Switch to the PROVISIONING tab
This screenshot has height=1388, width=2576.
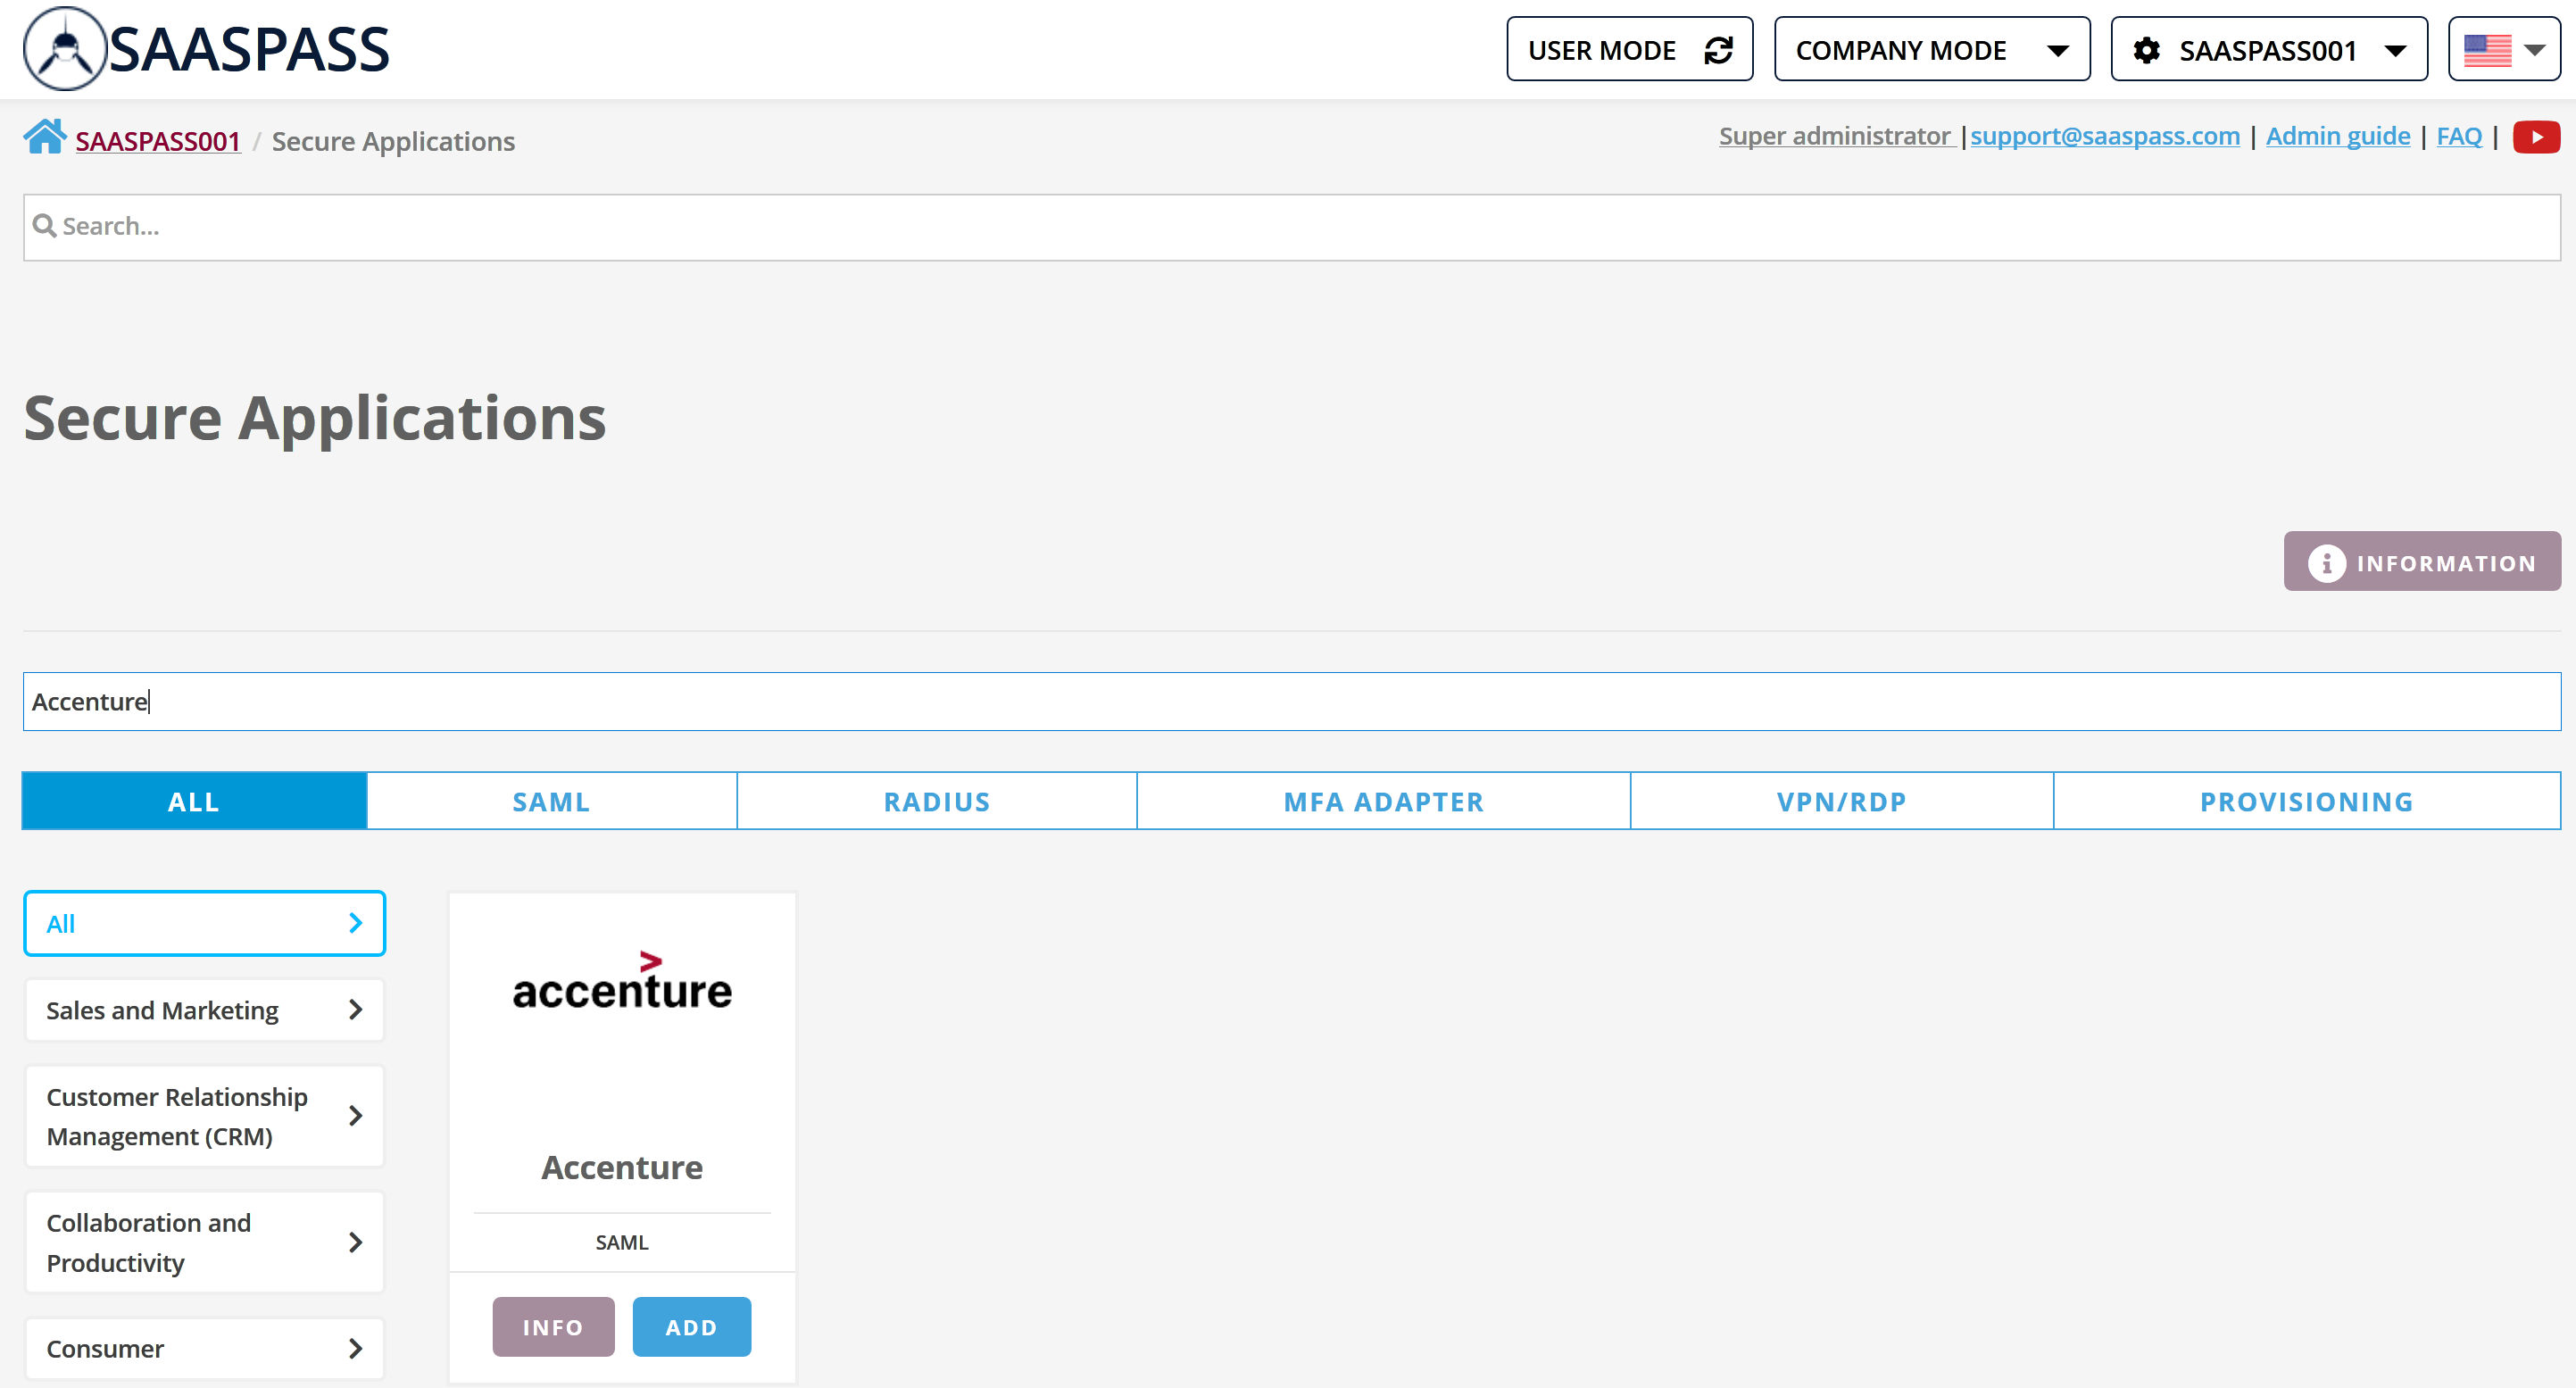coord(2306,801)
